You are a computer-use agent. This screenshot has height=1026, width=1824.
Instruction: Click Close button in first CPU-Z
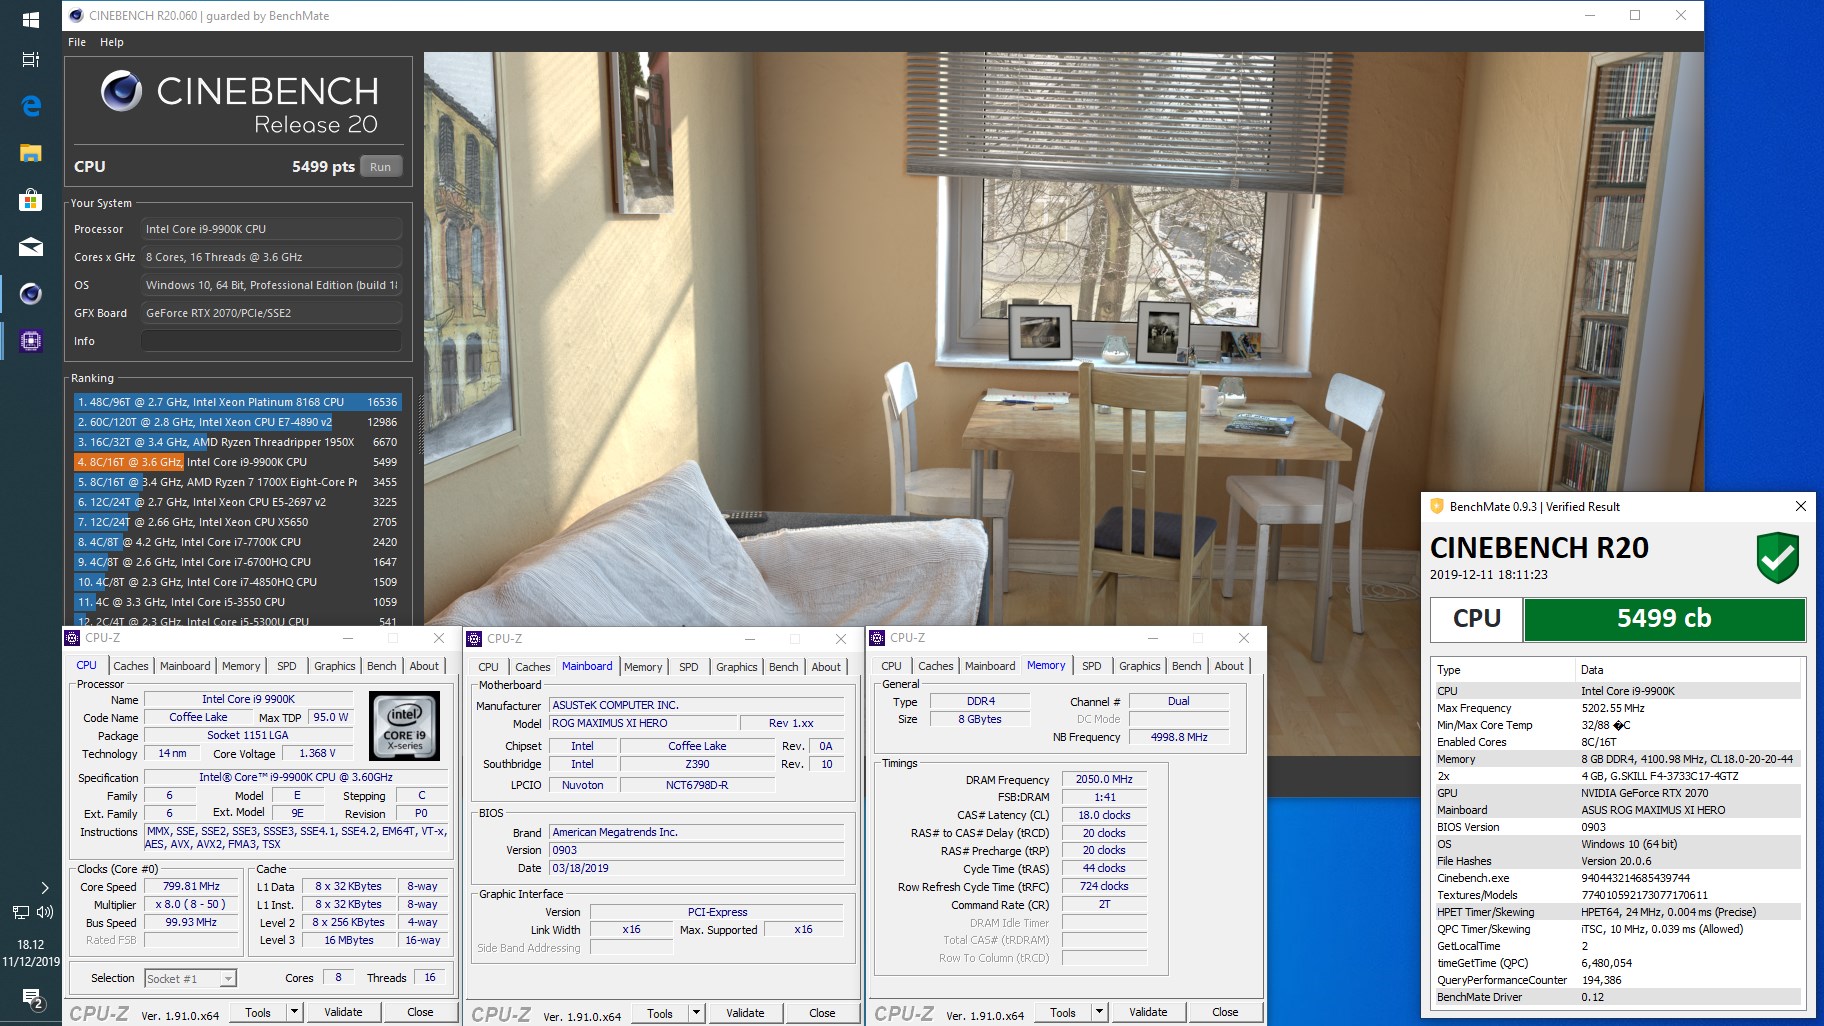click(420, 1012)
